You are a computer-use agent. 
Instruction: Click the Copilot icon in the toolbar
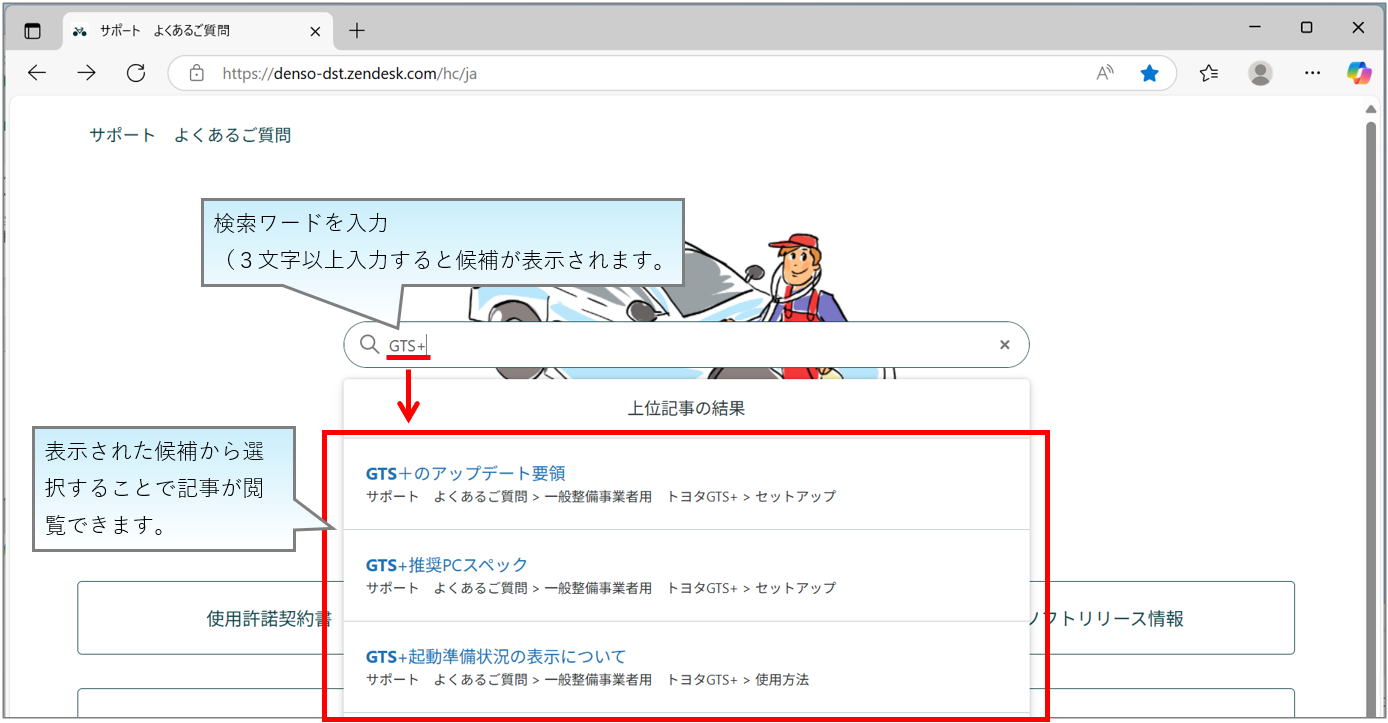tap(1359, 72)
